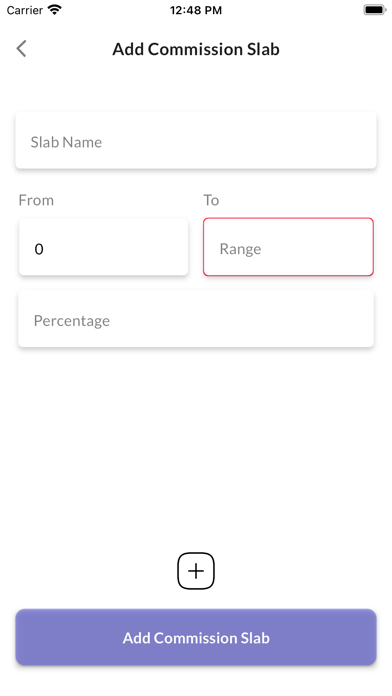Screen dimensions: 392x696
Task: Tap the plus sign inside the rounded square
Action: click(x=196, y=571)
